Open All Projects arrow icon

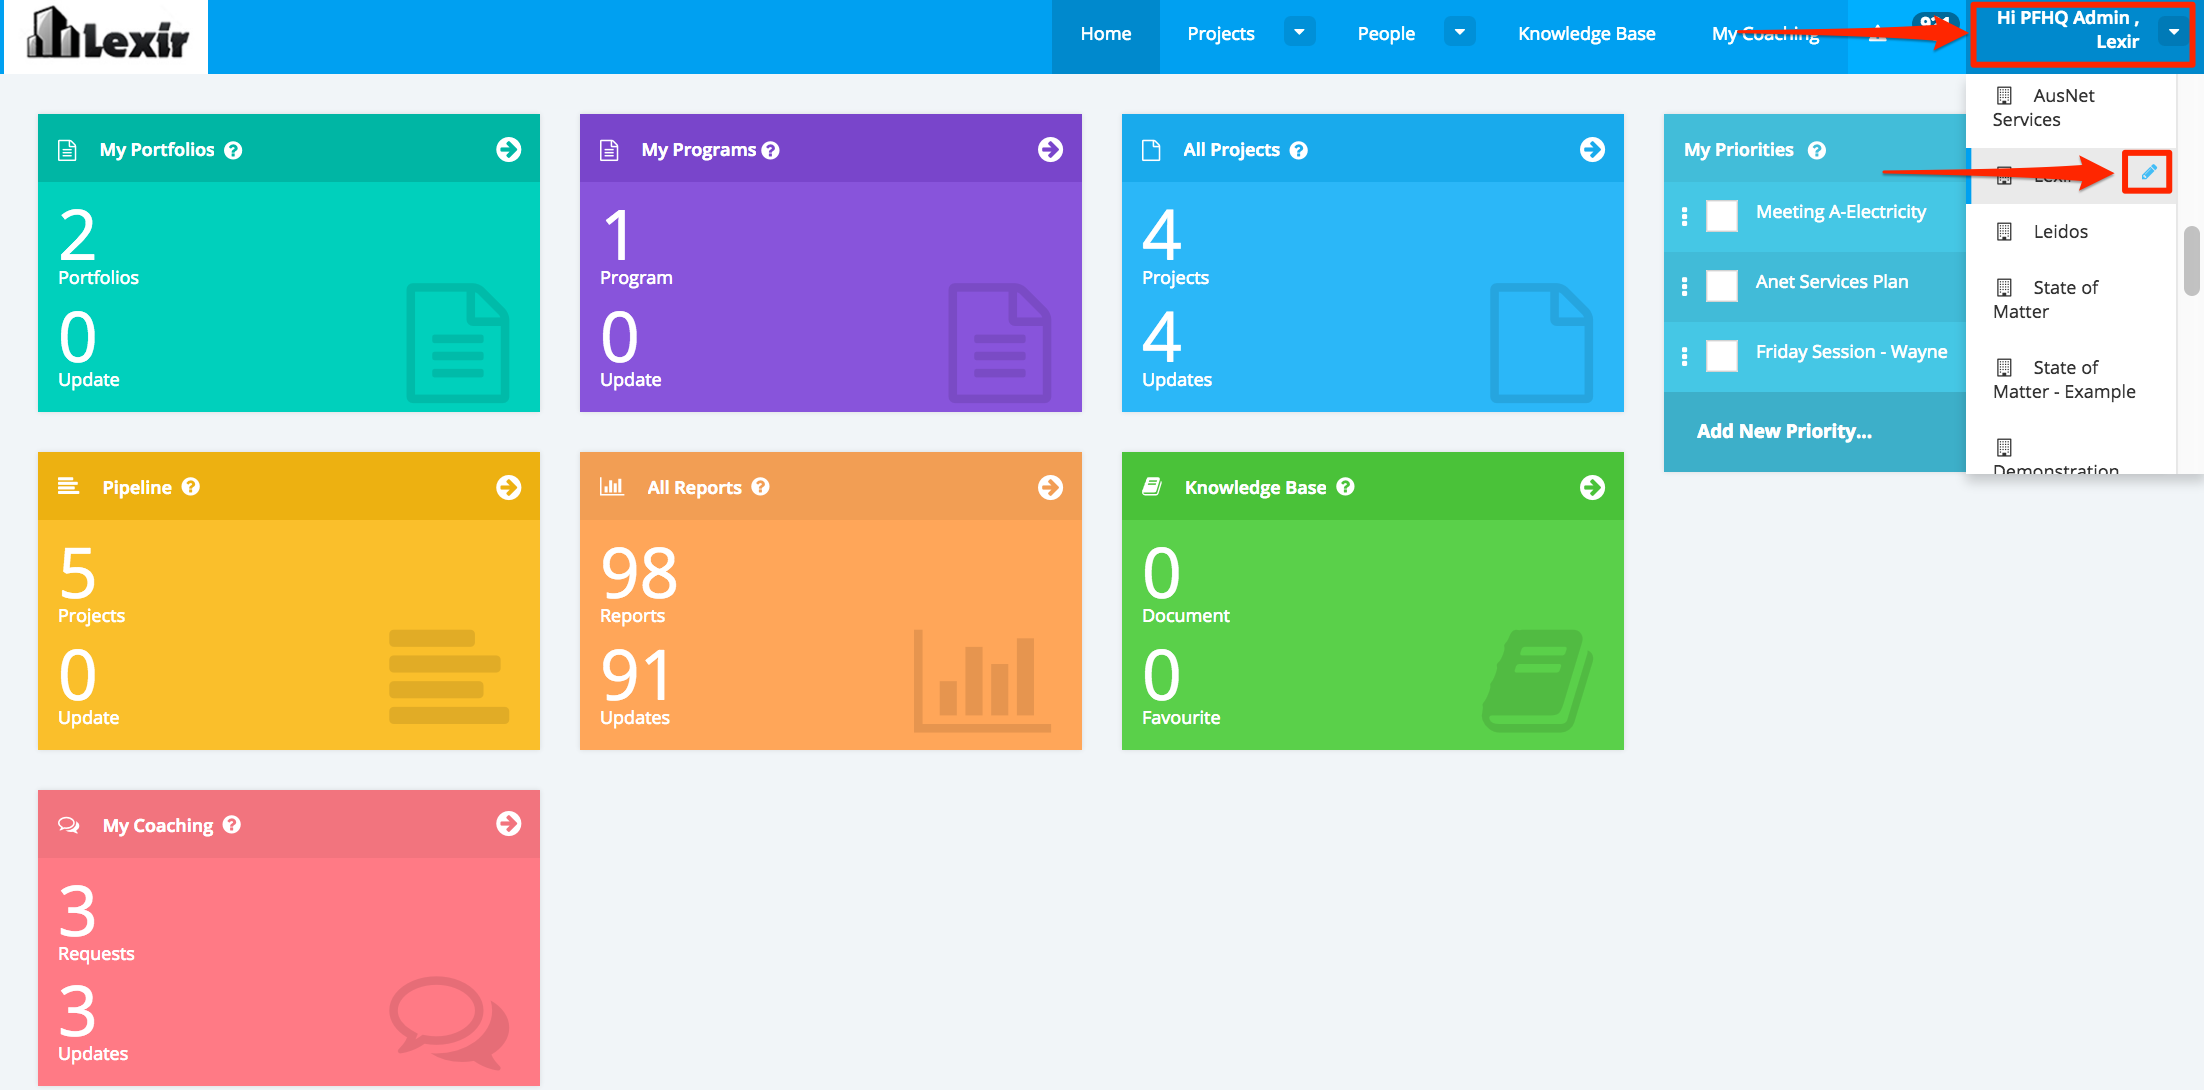pyautogui.click(x=1592, y=149)
